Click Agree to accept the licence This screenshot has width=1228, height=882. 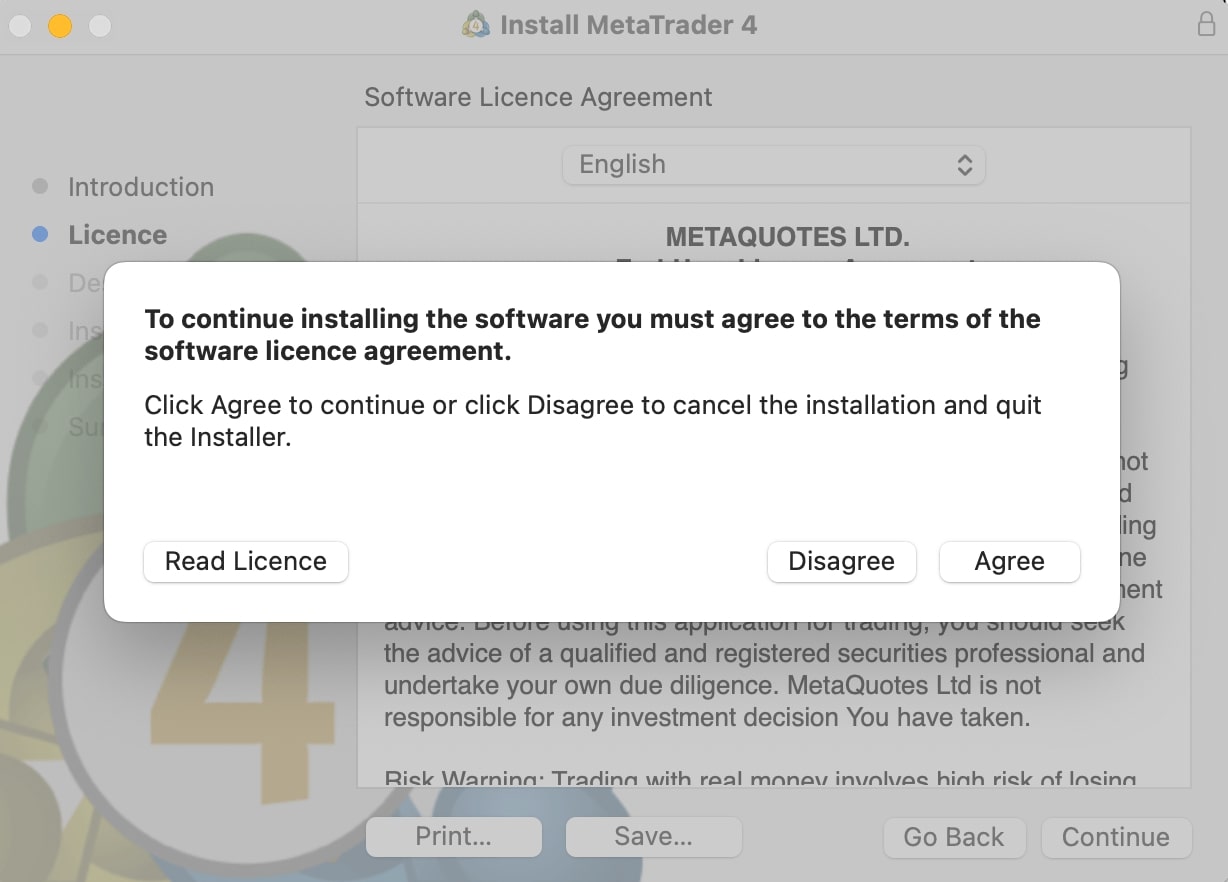[1009, 561]
